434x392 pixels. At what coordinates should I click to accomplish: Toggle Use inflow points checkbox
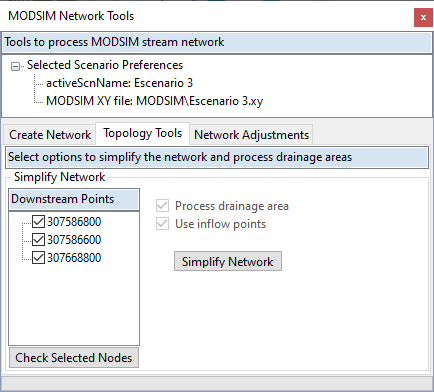tap(162, 224)
